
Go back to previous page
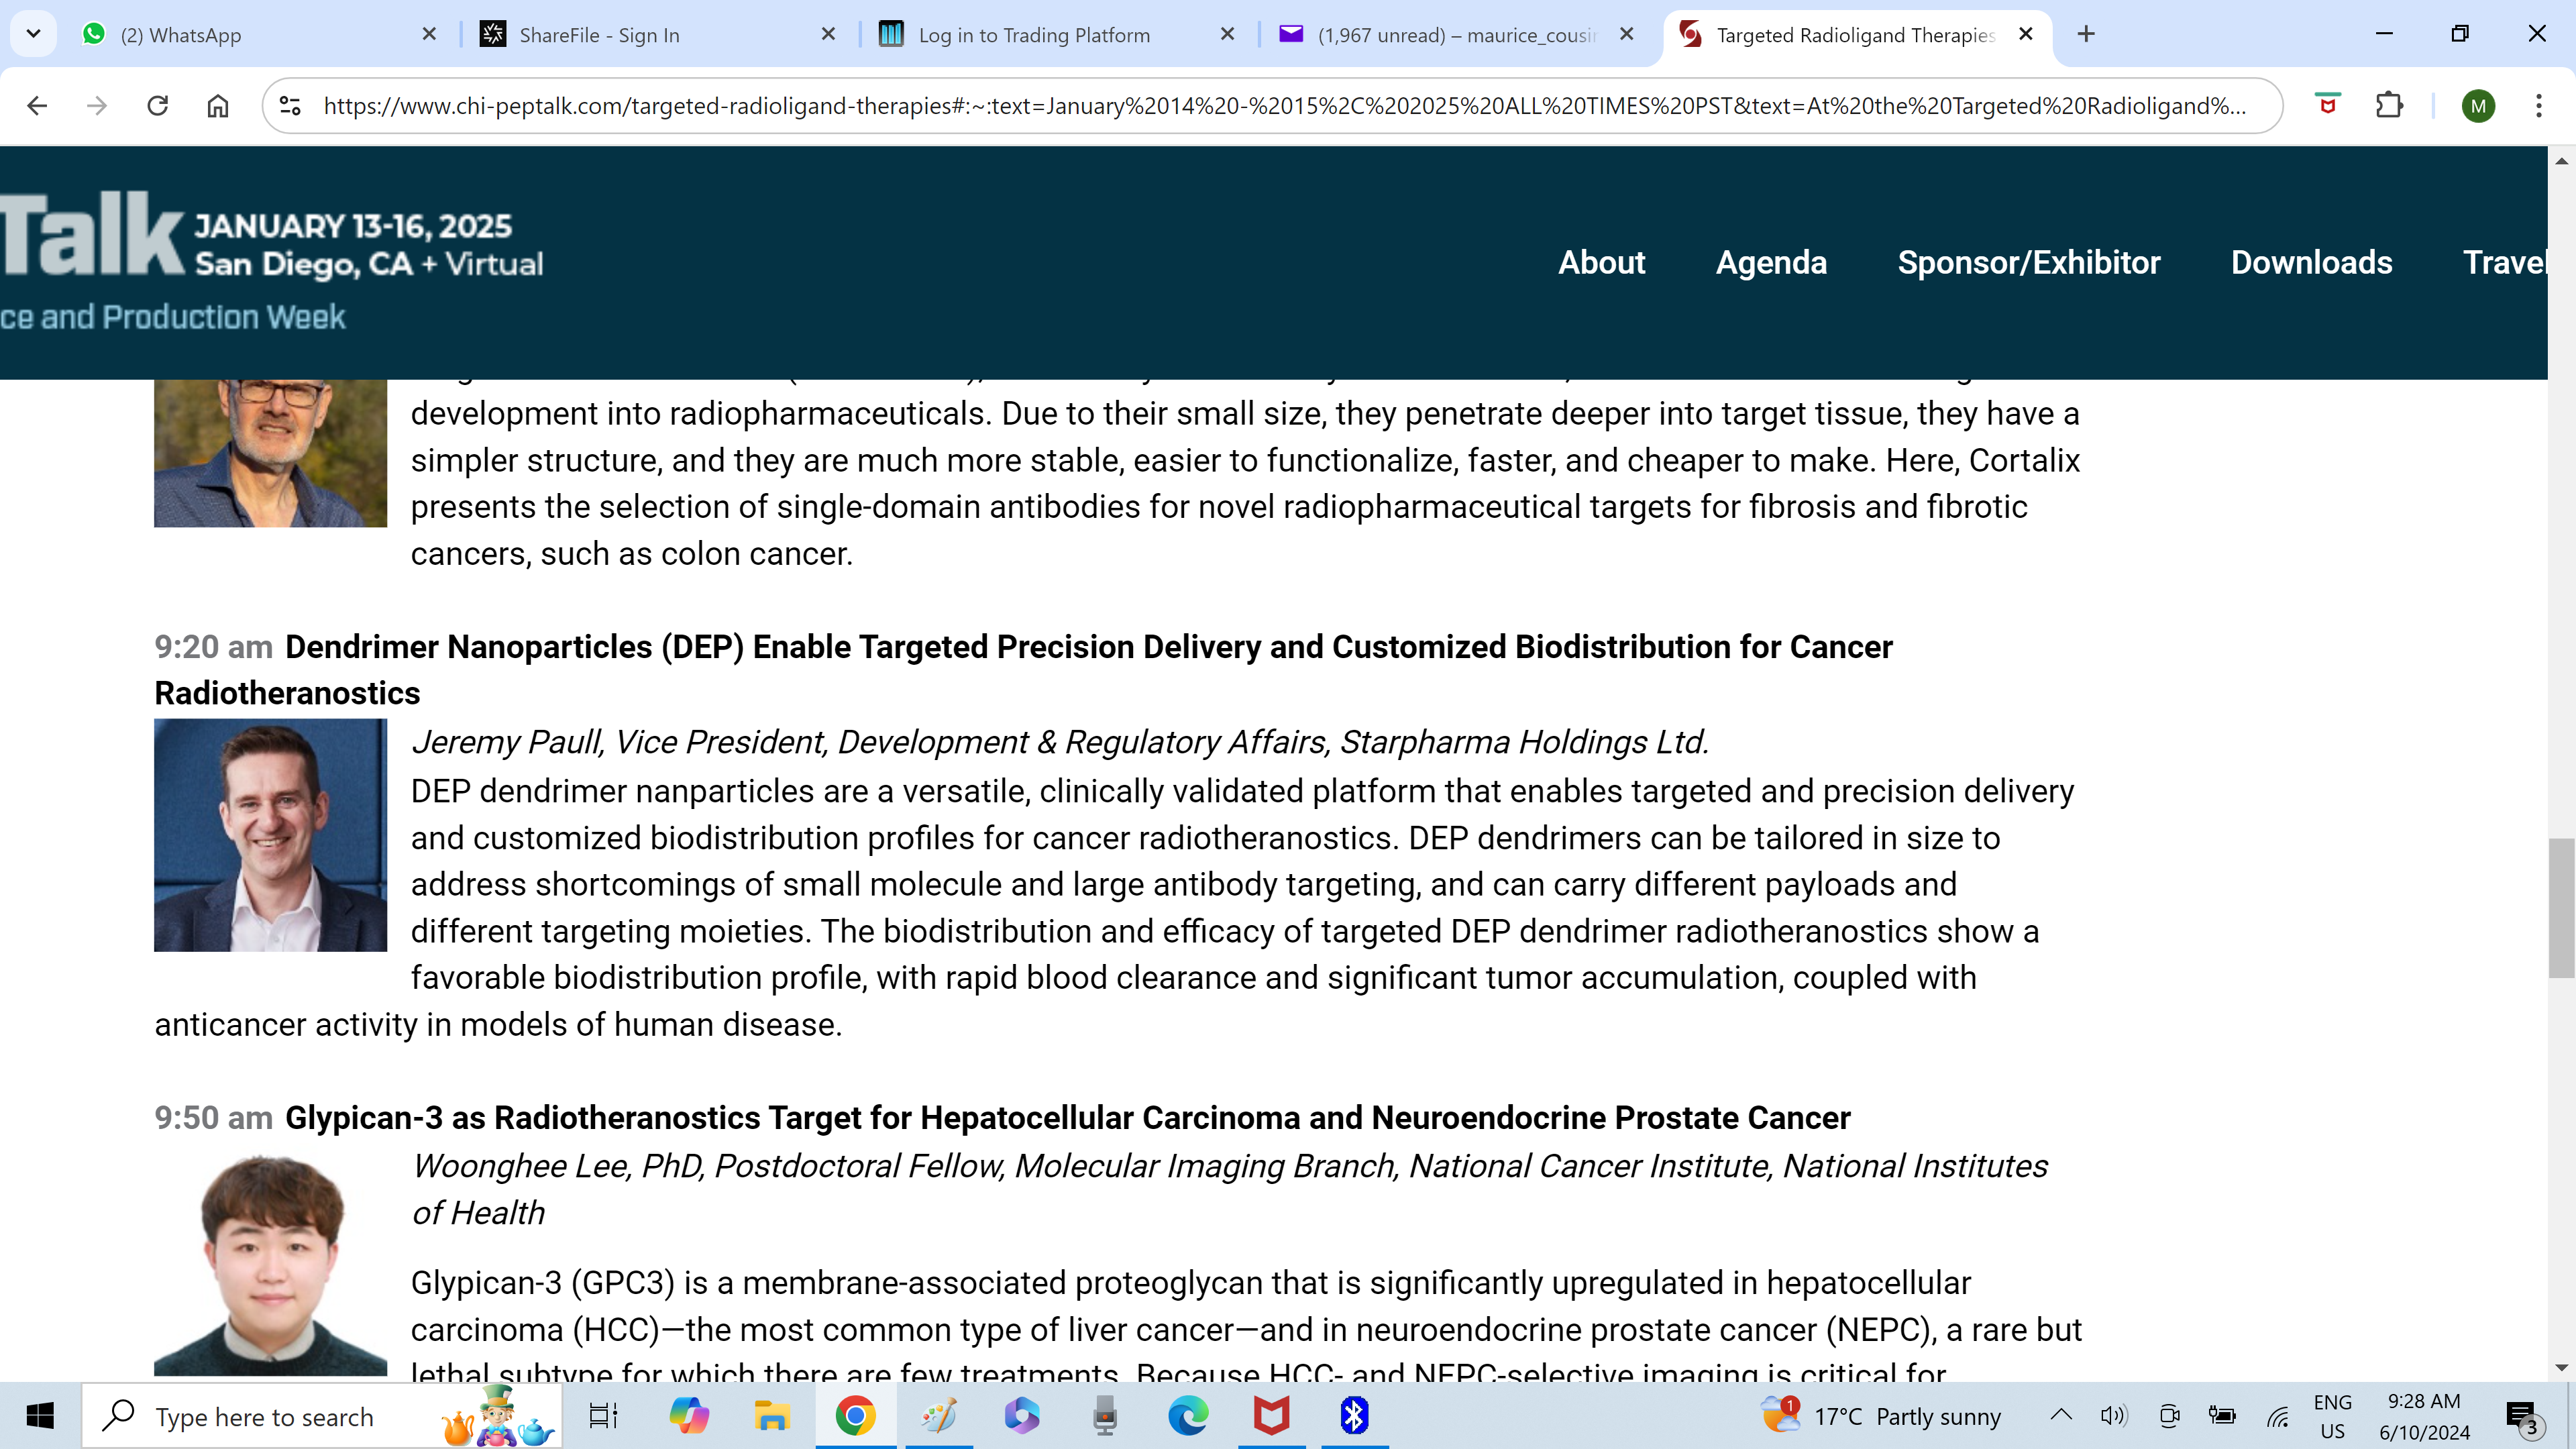click(37, 105)
